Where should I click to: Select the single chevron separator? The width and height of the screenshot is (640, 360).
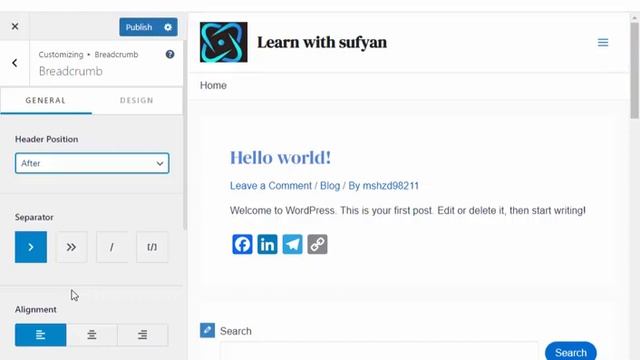pos(31,247)
